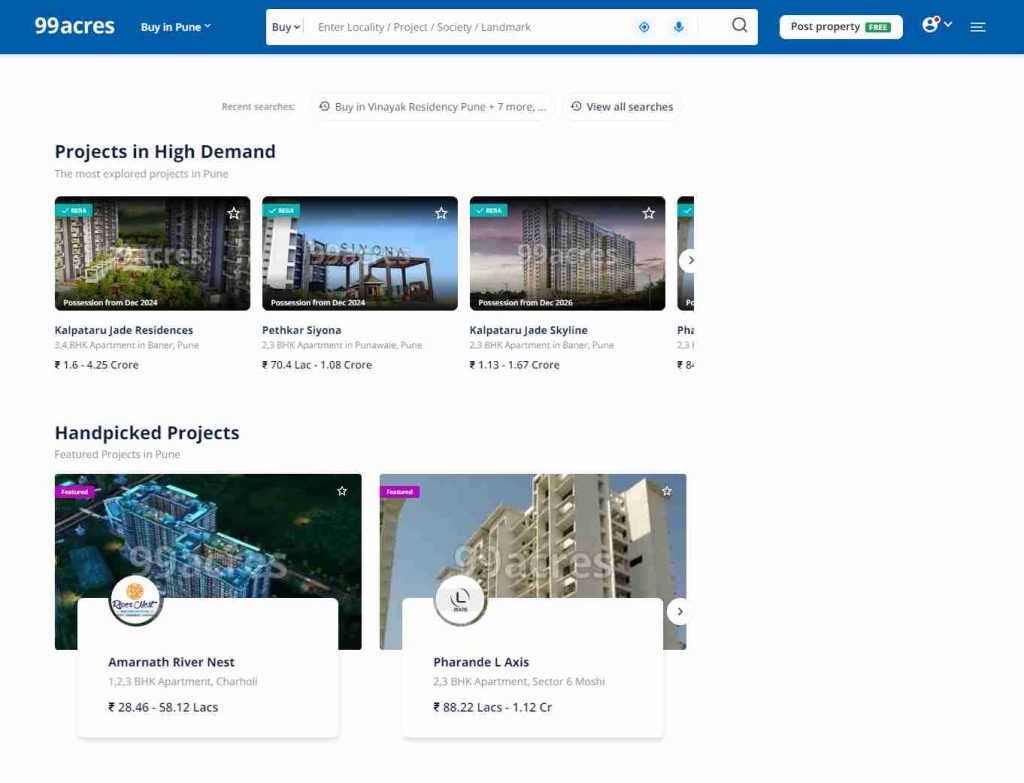Open the user profile icon

coord(931,25)
